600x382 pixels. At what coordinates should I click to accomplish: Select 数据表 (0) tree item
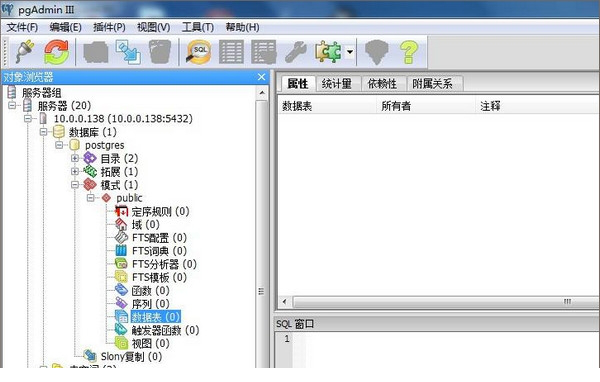[155, 317]
